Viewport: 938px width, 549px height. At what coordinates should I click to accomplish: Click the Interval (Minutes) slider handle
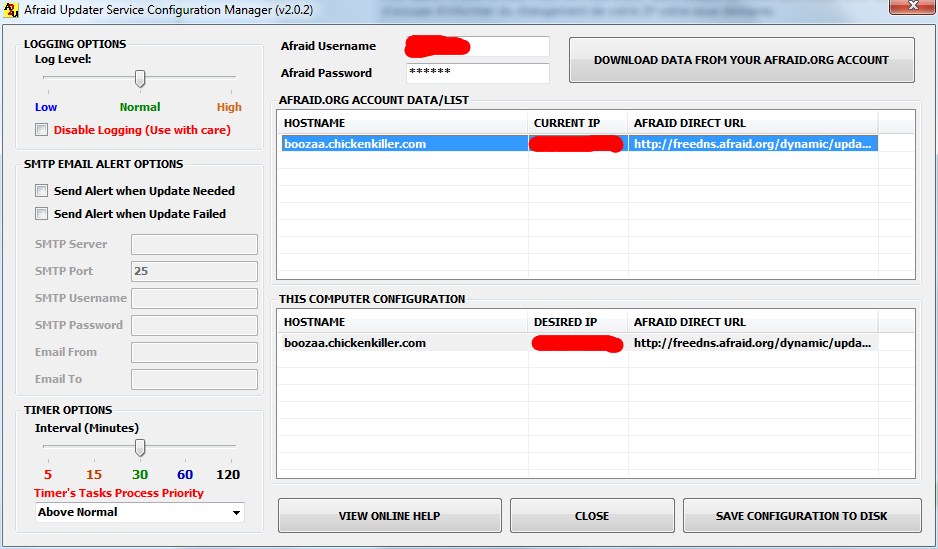[x=140, y=447]
